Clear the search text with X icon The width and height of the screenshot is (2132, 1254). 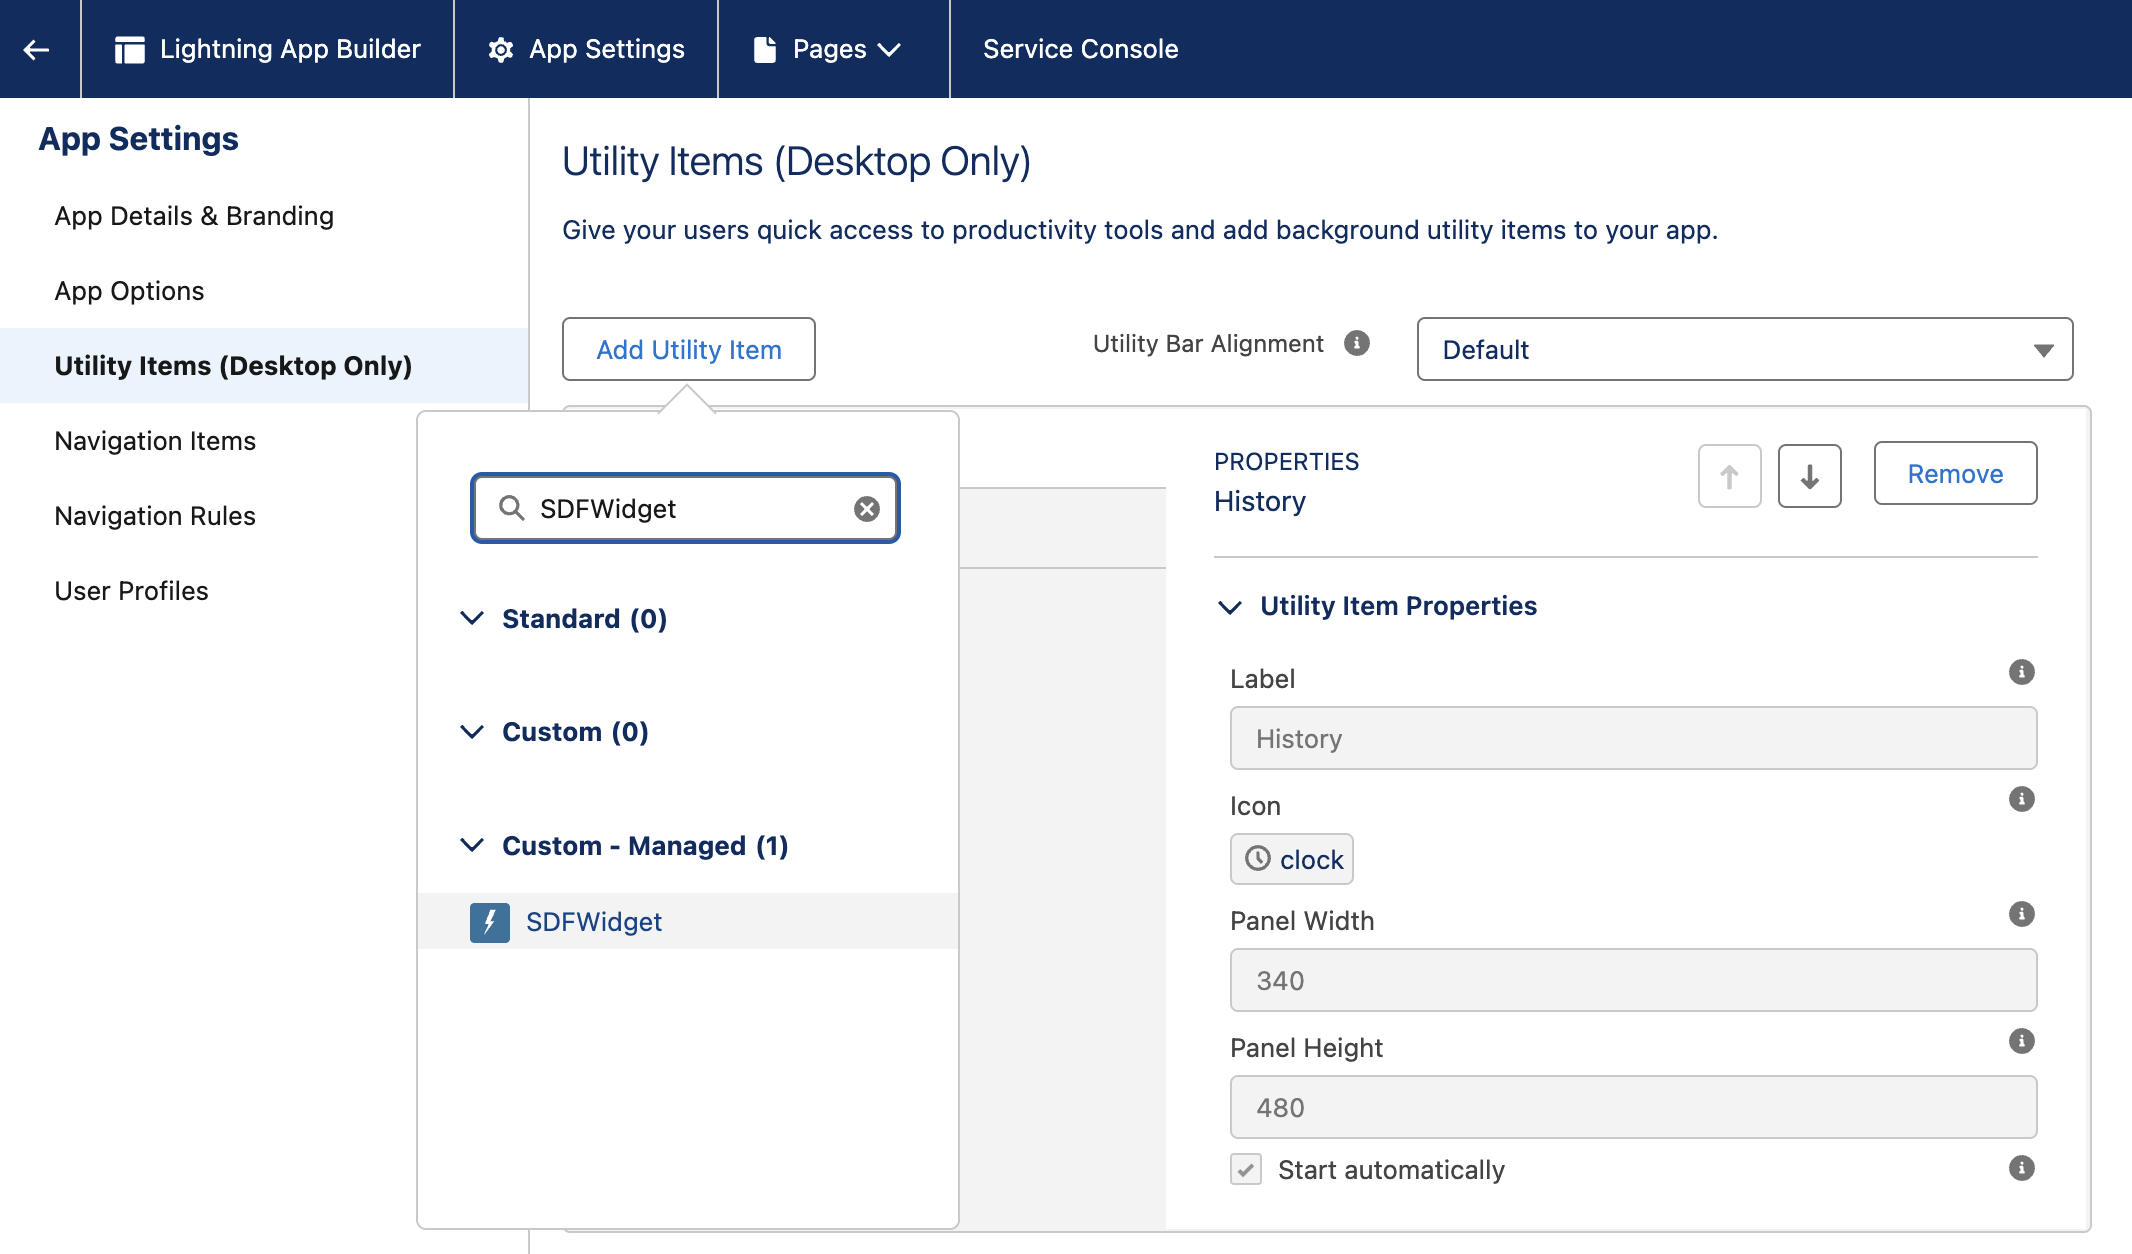tap(867, 509)
